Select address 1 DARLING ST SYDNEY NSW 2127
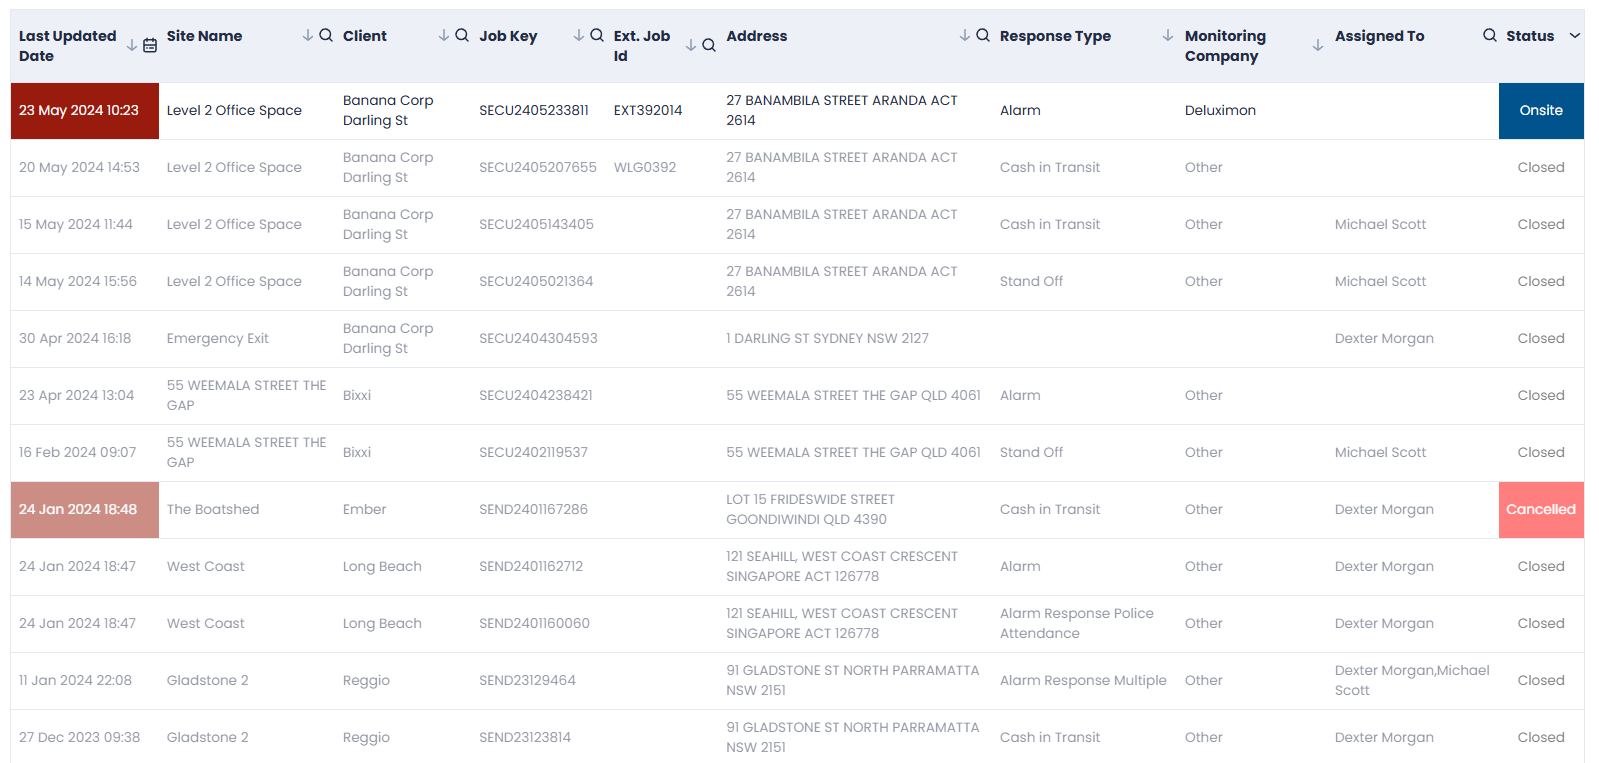Image resolution: width=1599 pixels, height=763 pixels. [827, 338]
